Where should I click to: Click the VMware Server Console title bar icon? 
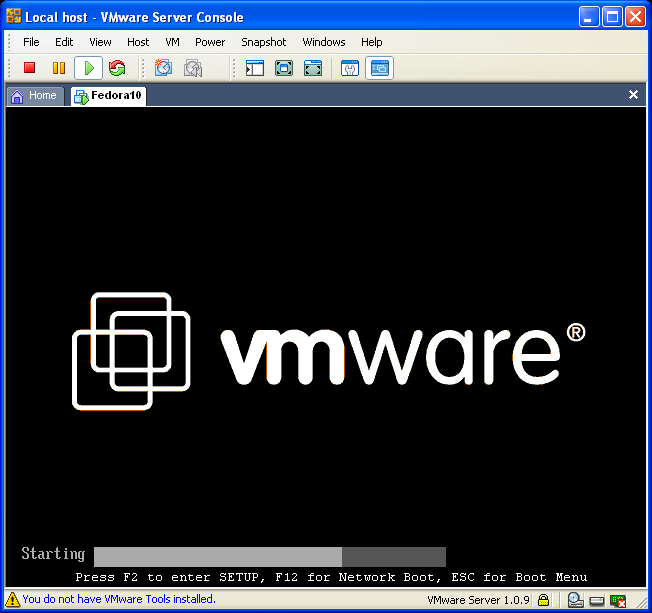coord(13,16)
